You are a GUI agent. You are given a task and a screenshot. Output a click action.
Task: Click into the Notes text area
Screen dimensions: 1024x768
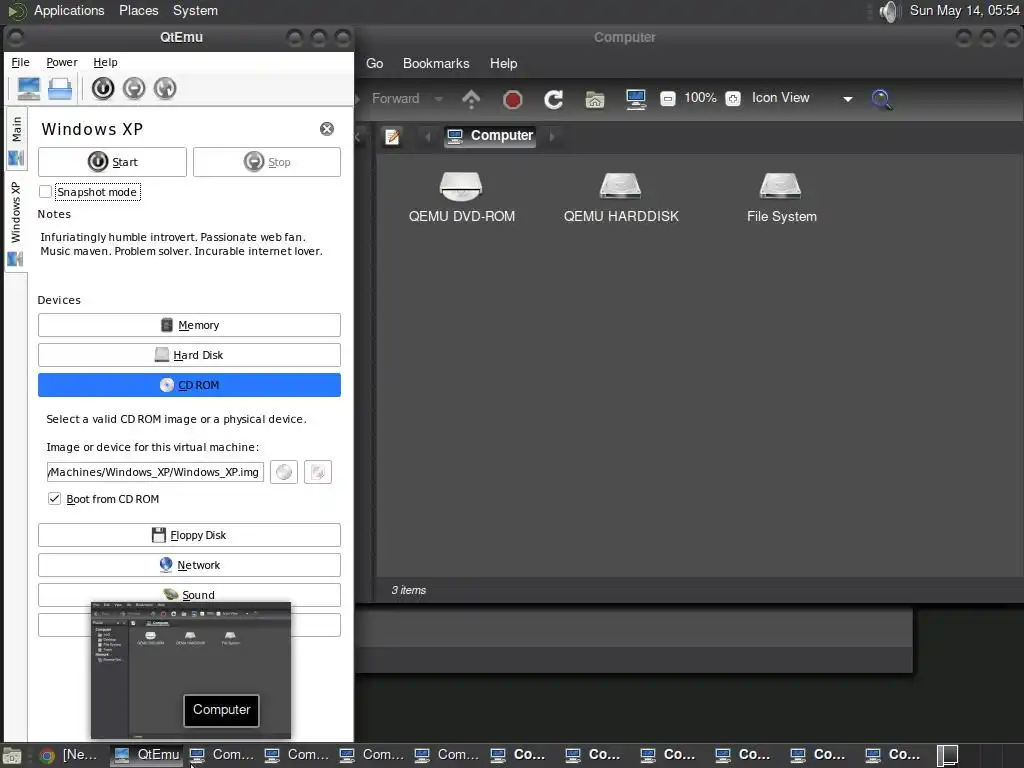click(x=189, y=255)
